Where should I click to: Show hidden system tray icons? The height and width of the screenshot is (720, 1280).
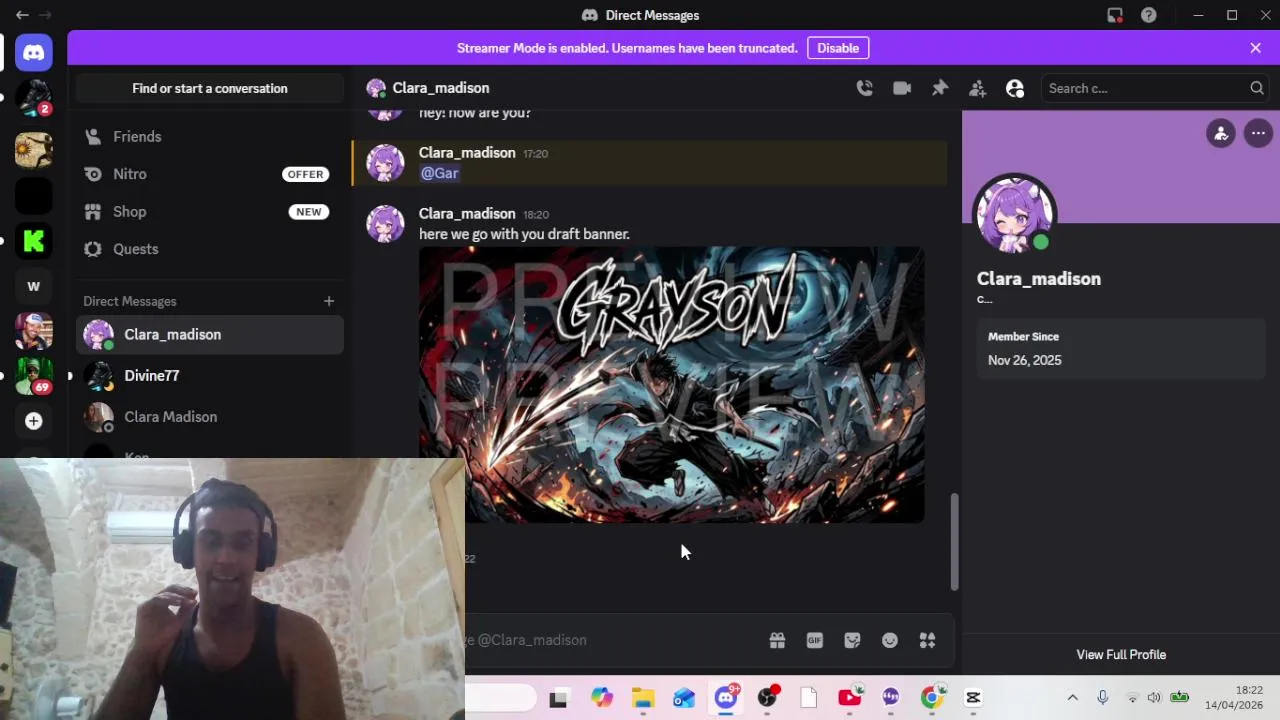point(1072,698)
